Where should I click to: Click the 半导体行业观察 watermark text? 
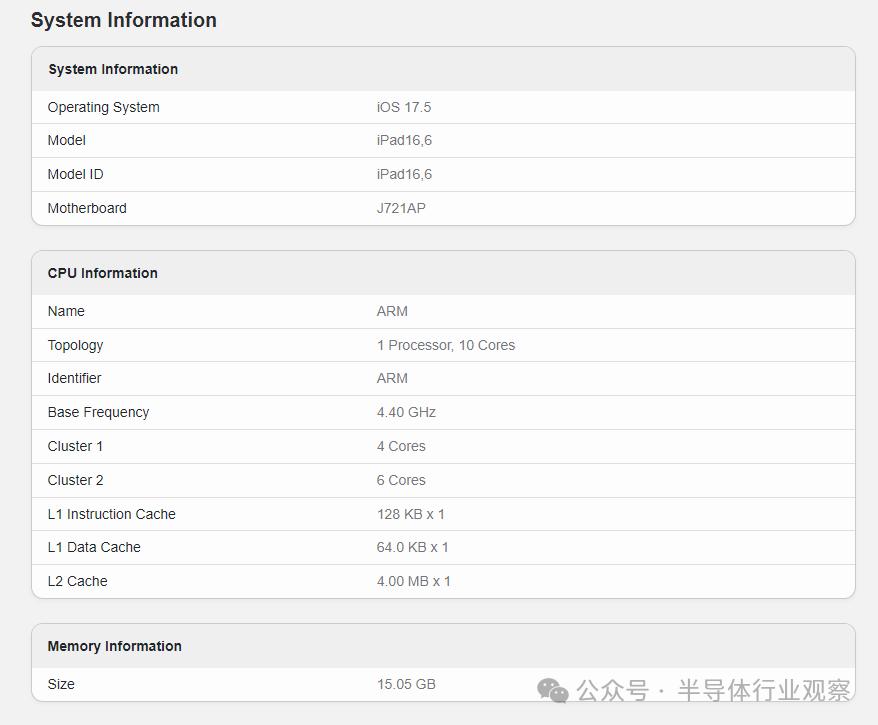click(764, 690)
